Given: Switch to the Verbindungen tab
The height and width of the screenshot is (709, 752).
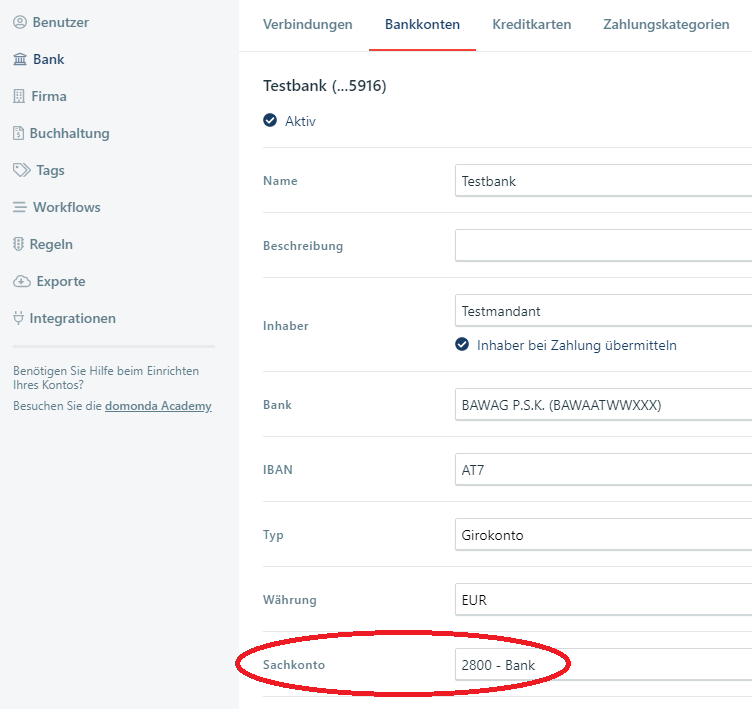Looking at the screenshot, I should coord(307,25).
